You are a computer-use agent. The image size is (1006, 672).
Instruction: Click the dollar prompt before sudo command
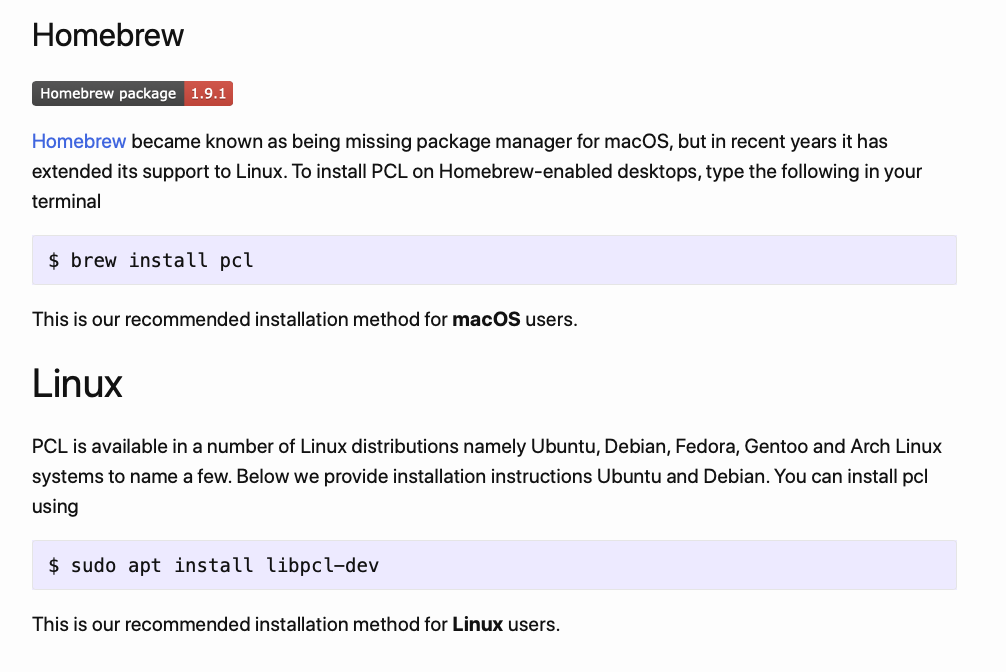(x=54, y=566)
